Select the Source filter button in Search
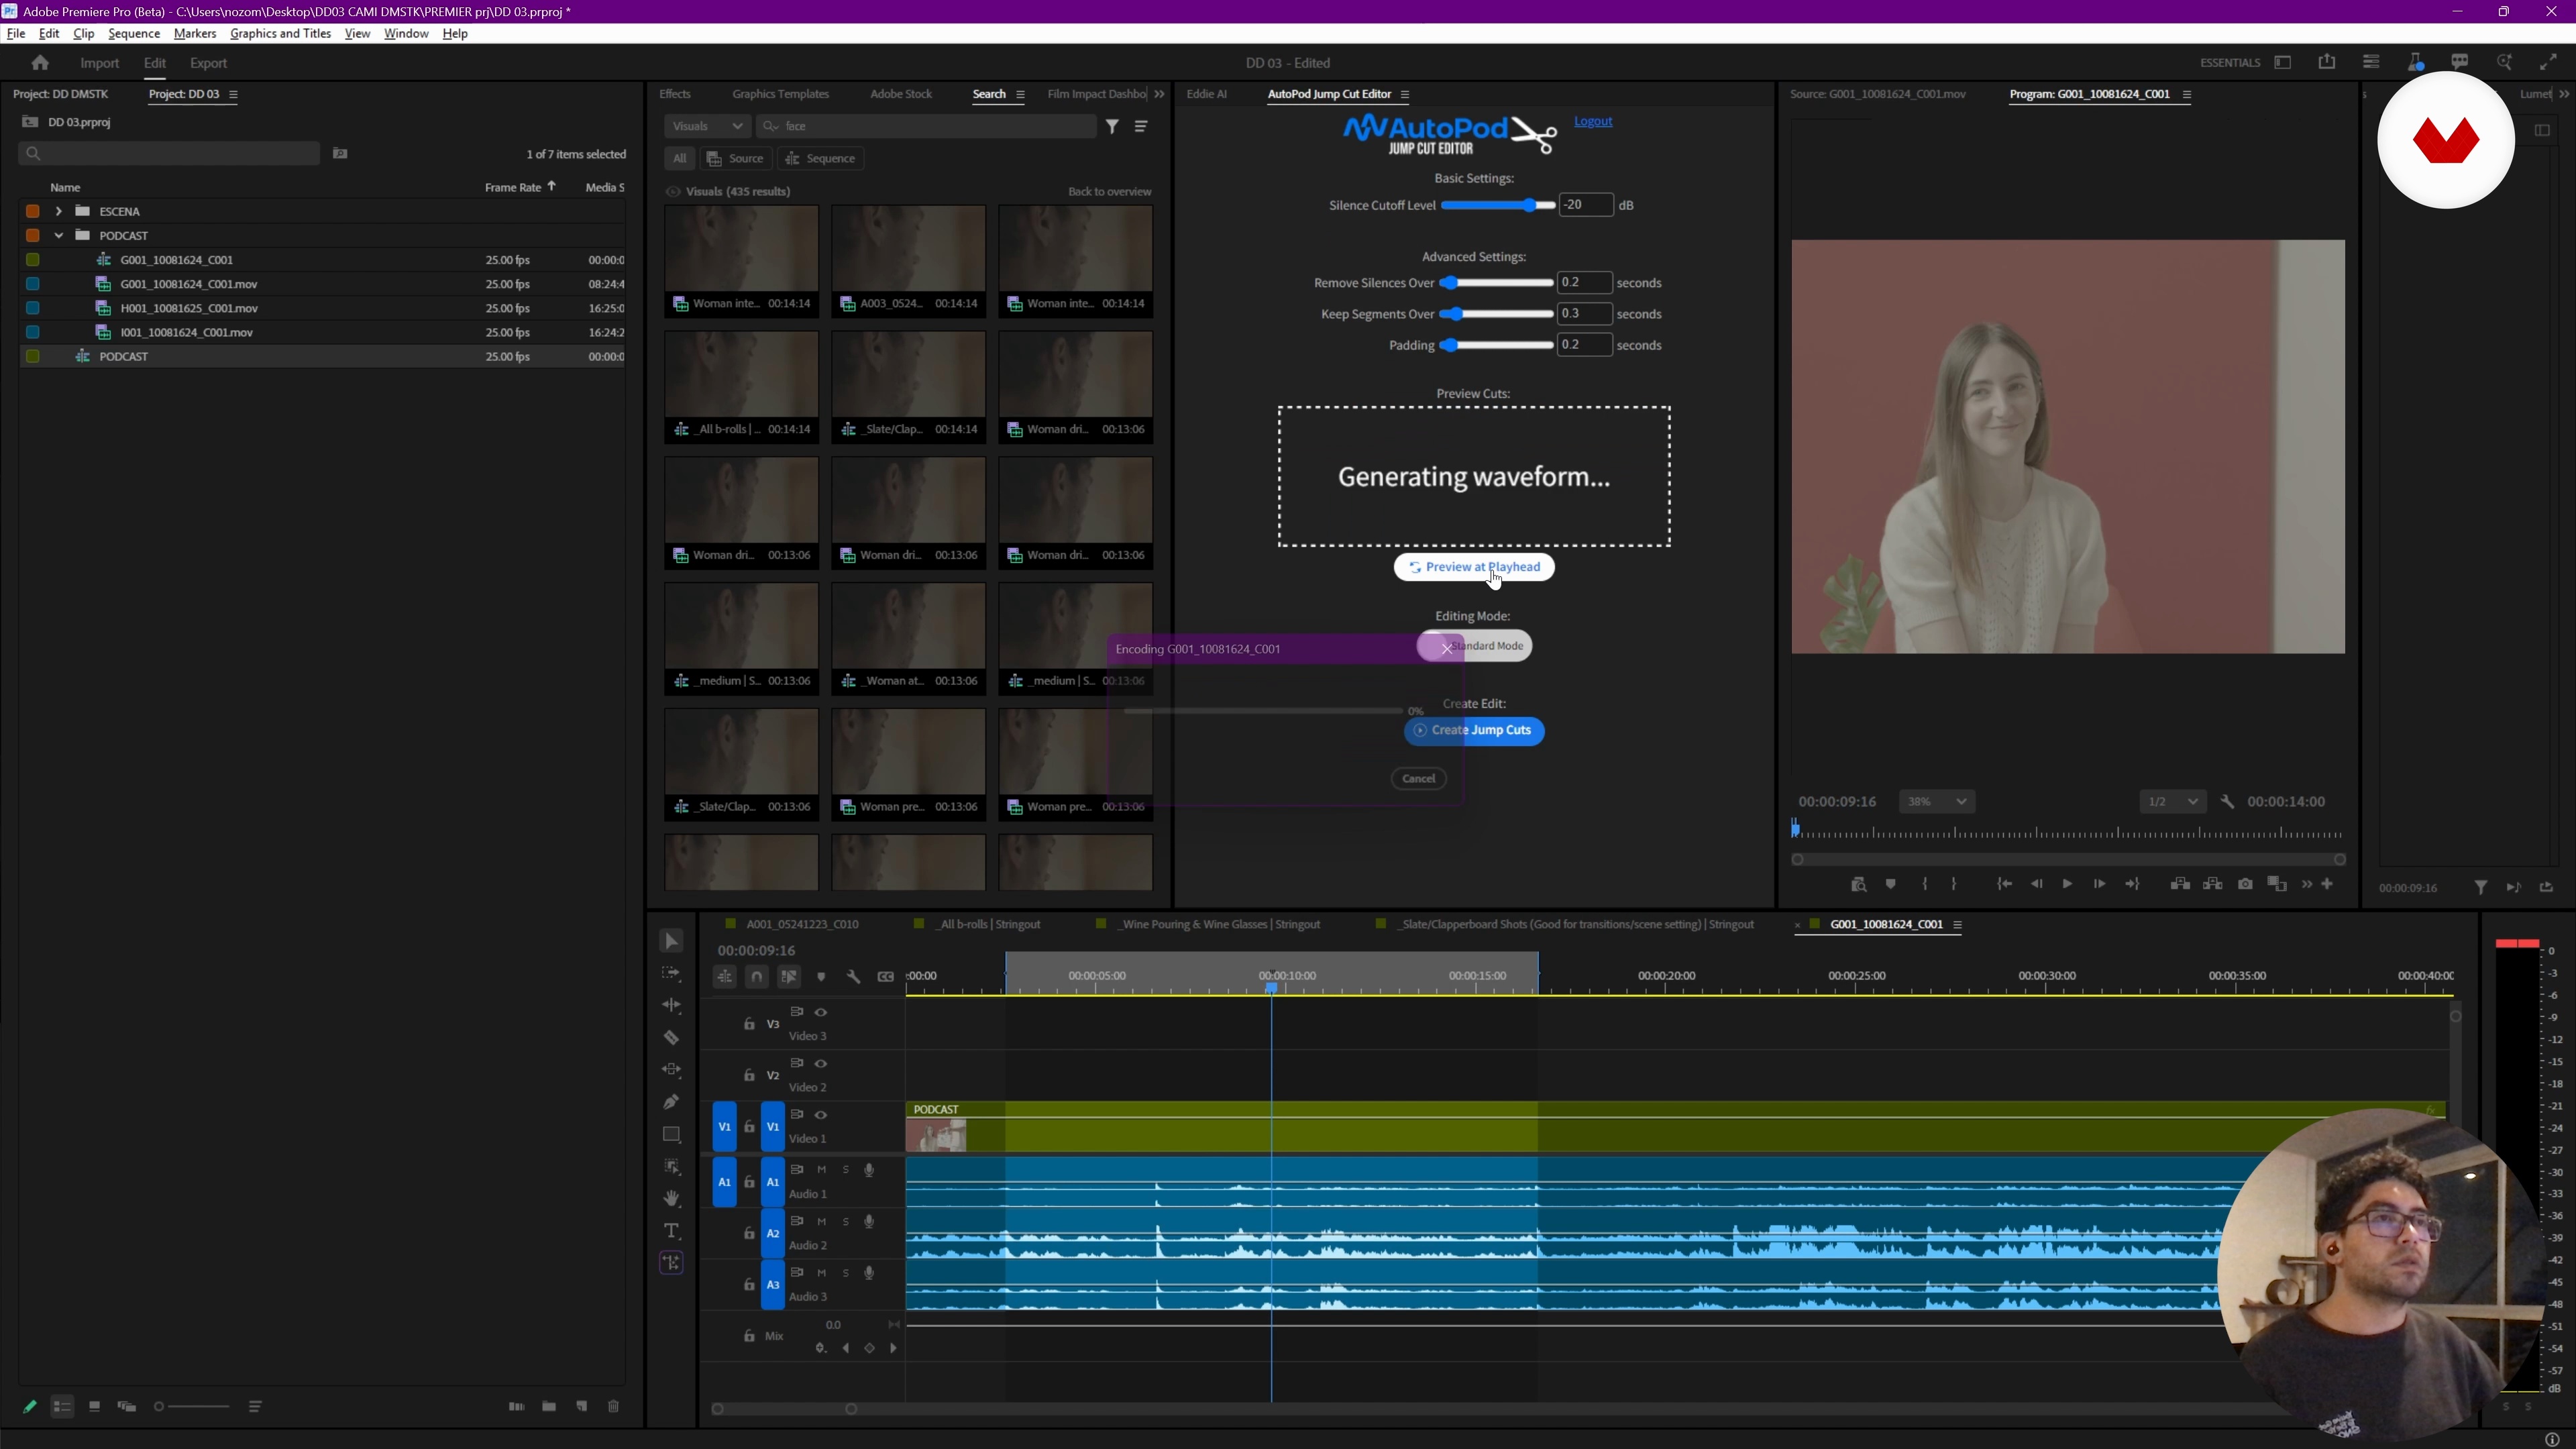2576x1449 pixels. (x=736, y=159)
